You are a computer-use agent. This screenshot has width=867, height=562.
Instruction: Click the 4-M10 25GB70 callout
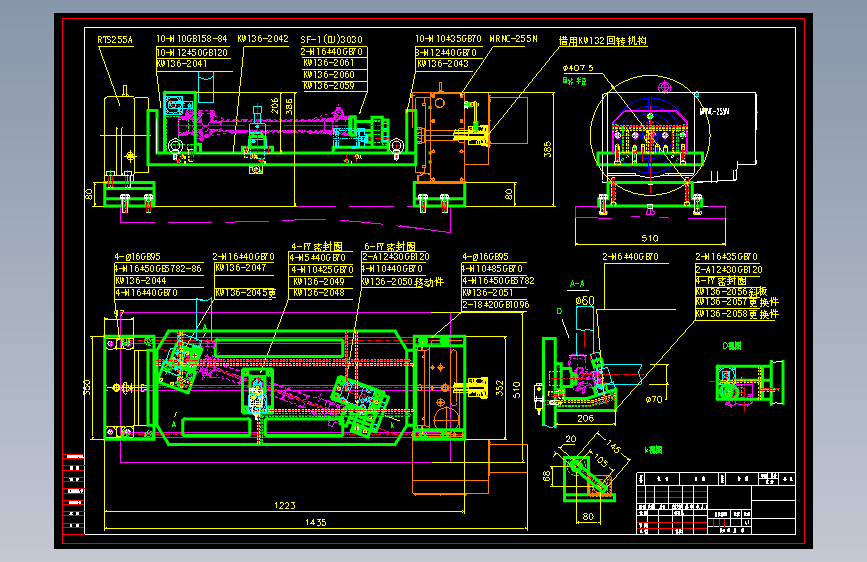(322, 269)
